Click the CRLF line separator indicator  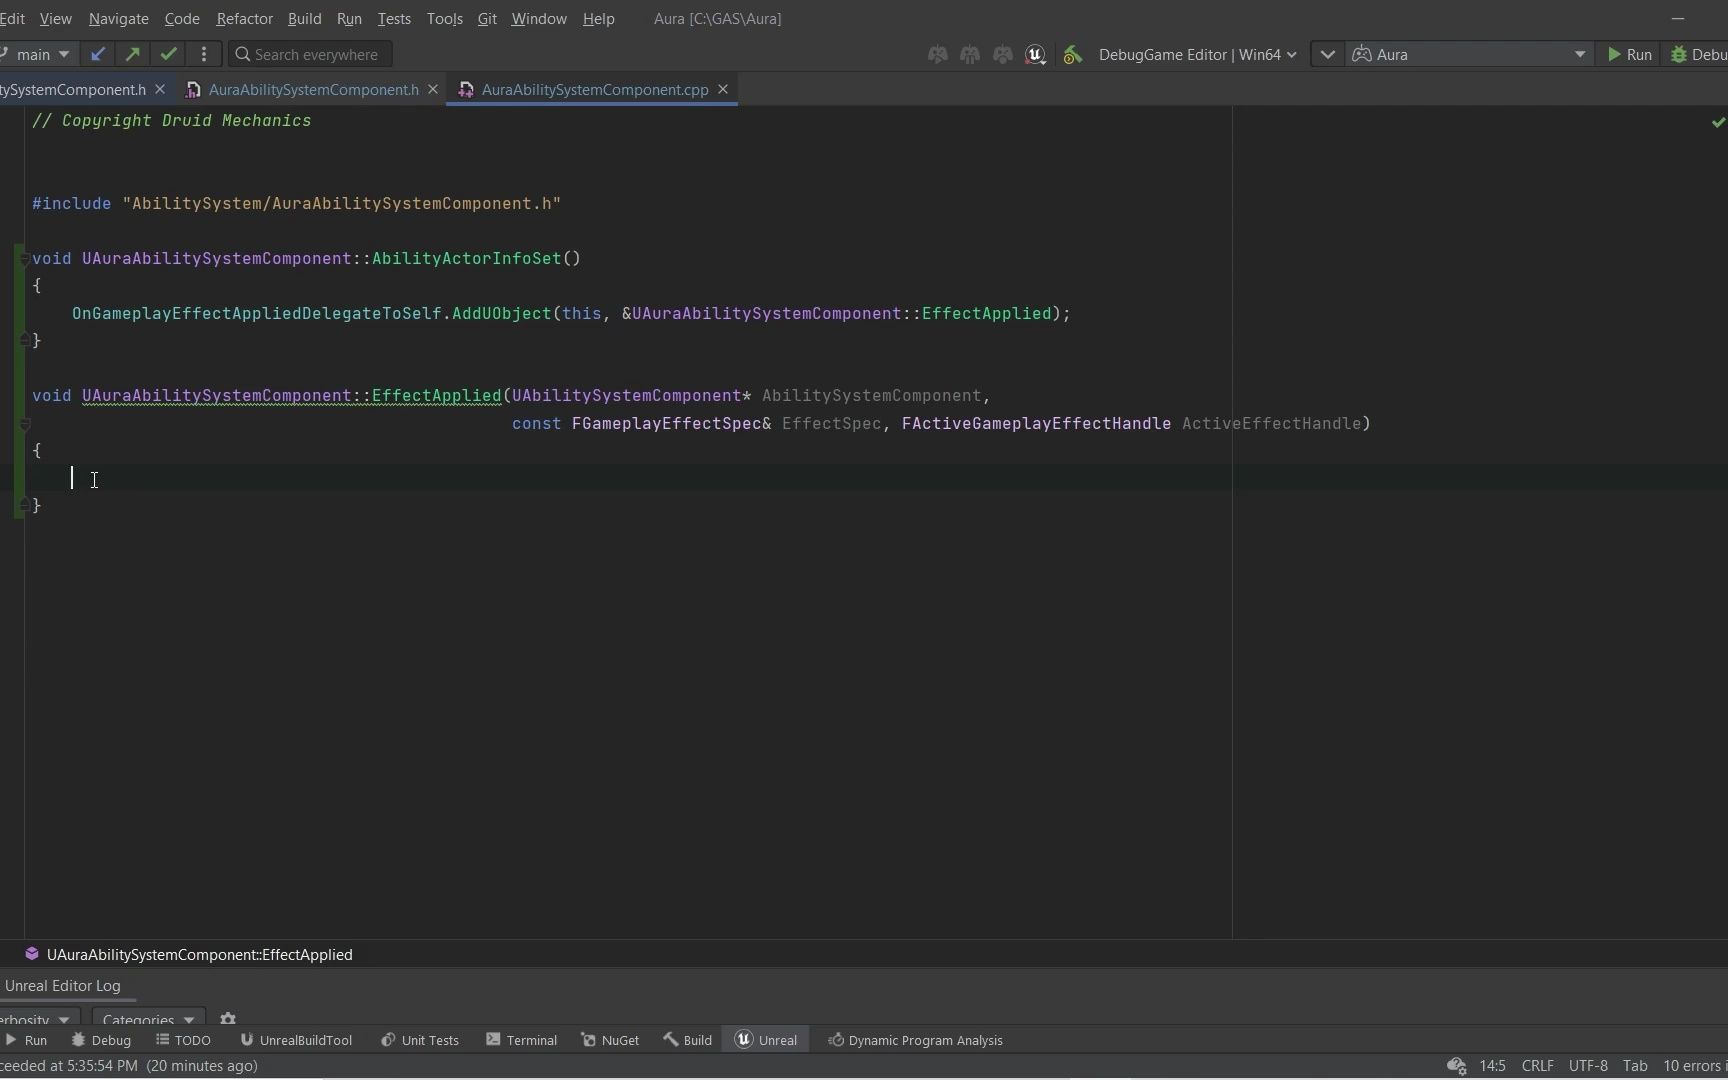pyautogui.click(x=1537, y=1066)
